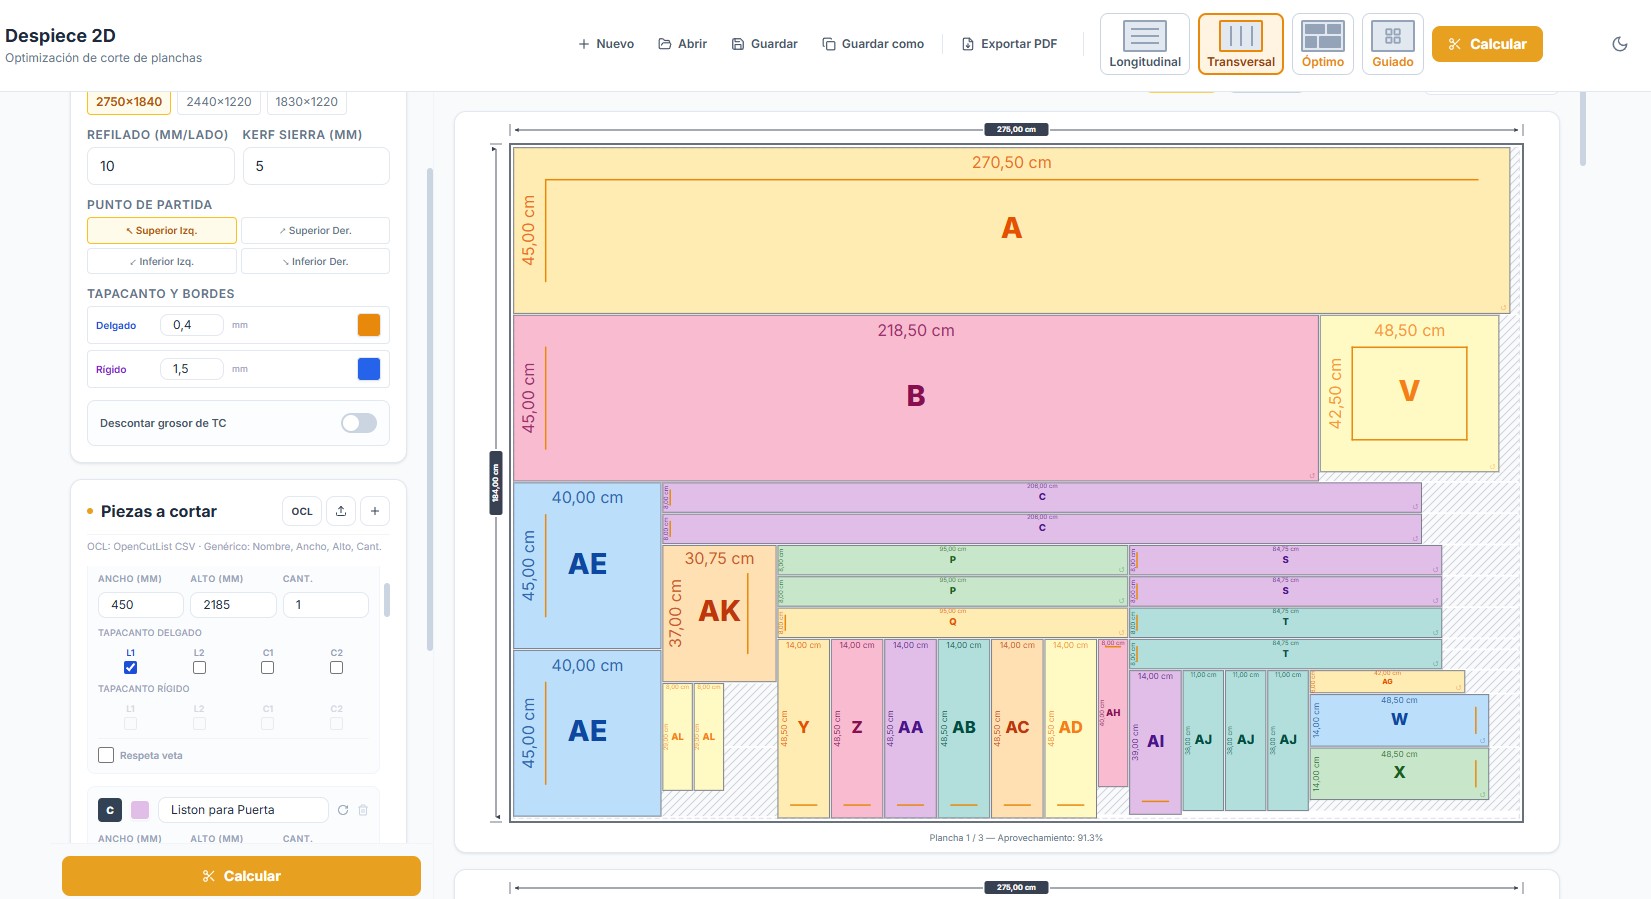Select the Longitudinal cut mode
Screen dimensions: 1651x899
[1145, 44]
